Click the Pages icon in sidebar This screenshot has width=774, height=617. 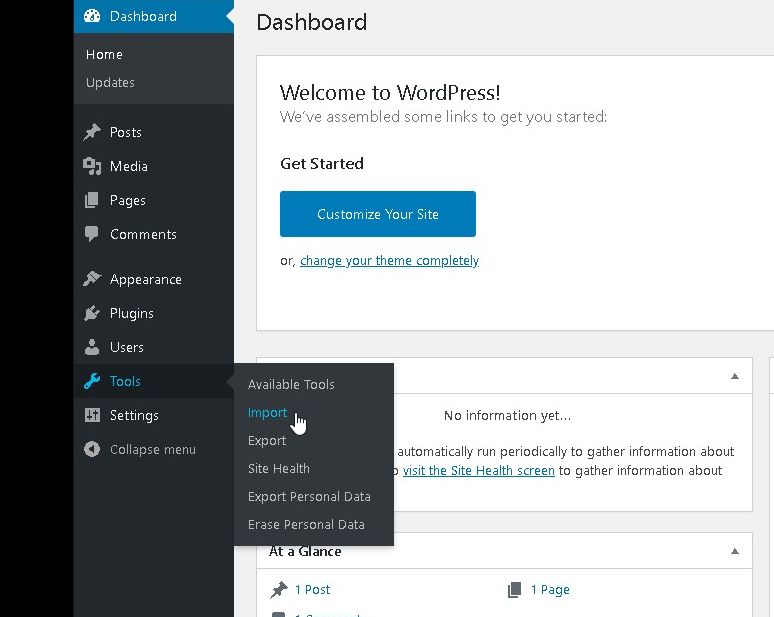93,200
